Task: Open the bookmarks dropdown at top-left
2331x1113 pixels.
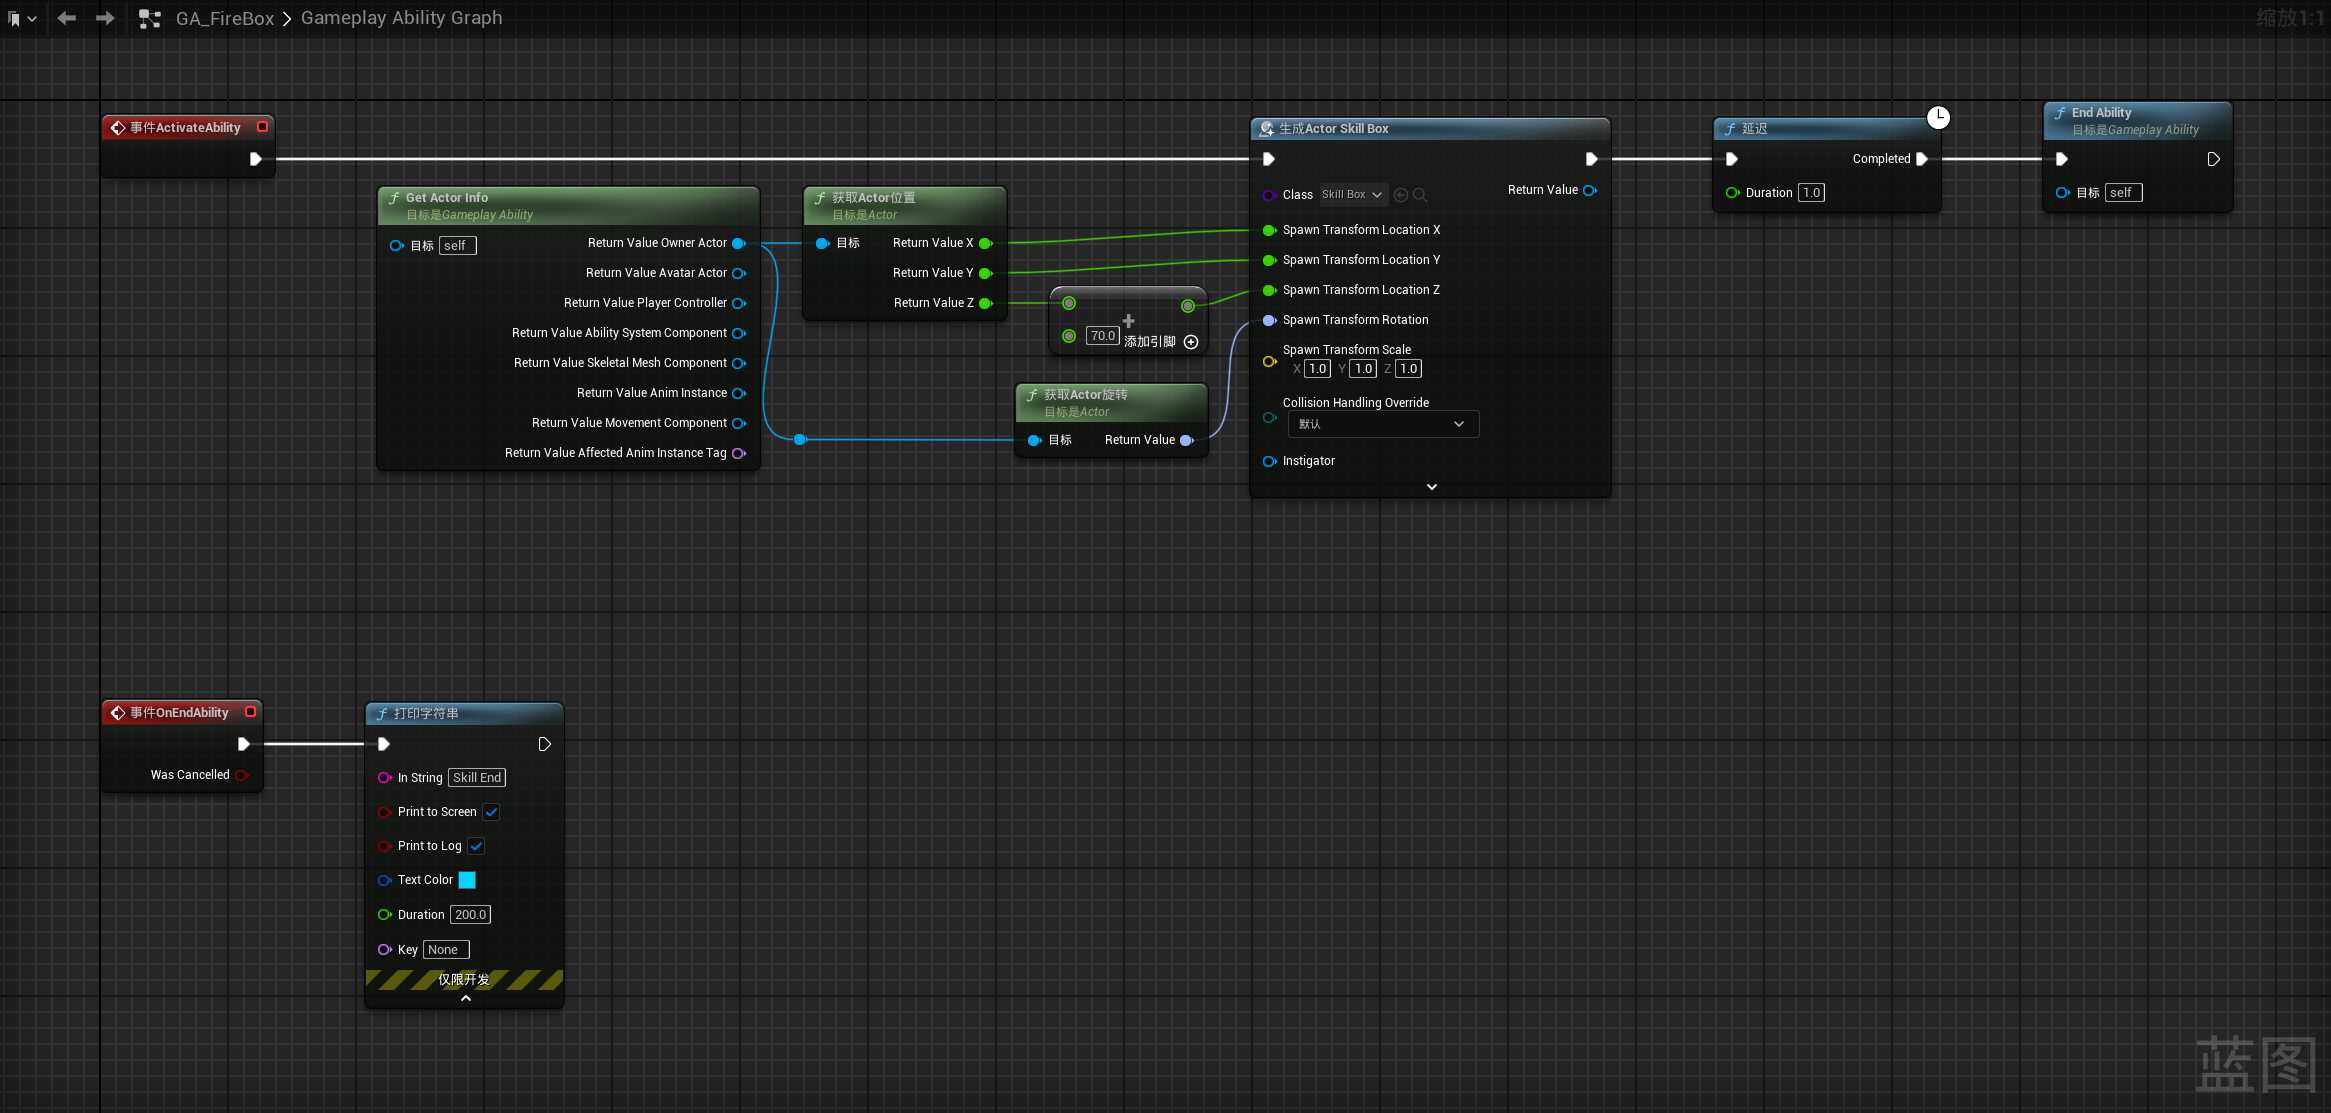Action: [22, 18]
